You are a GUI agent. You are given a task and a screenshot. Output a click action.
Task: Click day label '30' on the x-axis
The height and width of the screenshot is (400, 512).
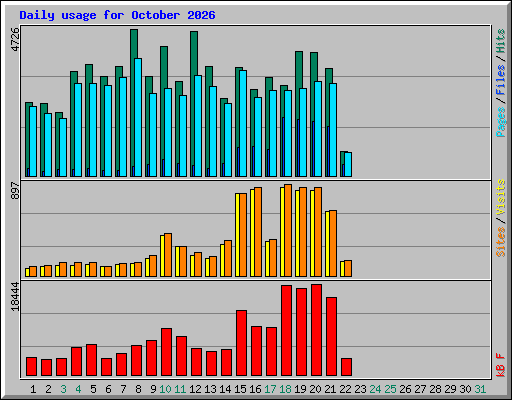coord(465,389)
